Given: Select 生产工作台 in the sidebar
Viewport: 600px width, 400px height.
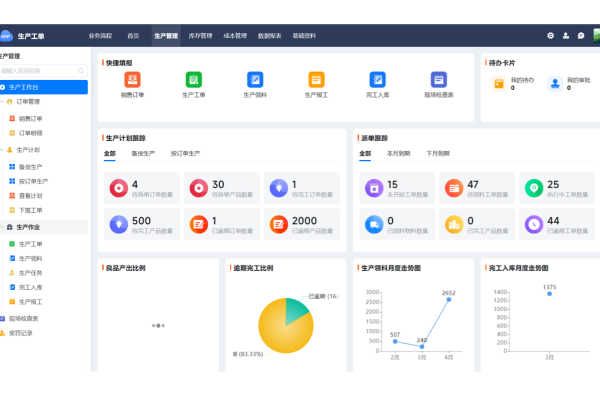Looking at the screenshot, I should [x=44, y=87].
